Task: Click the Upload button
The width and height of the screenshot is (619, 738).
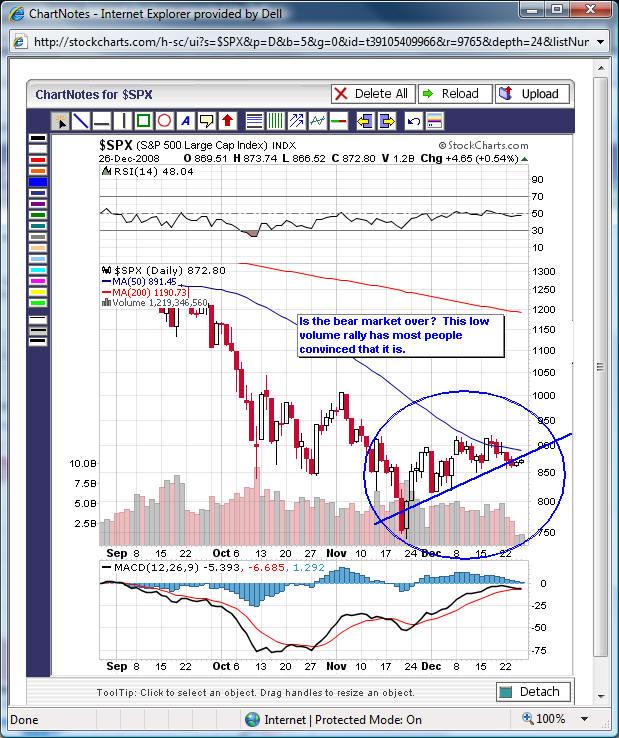Action: coord(532,94)
